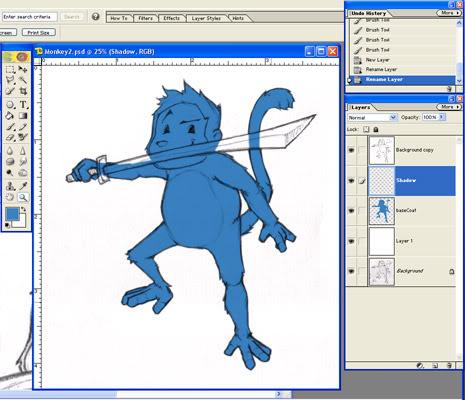
Task: Hide the Shadow layer
Action: (351, 181)
